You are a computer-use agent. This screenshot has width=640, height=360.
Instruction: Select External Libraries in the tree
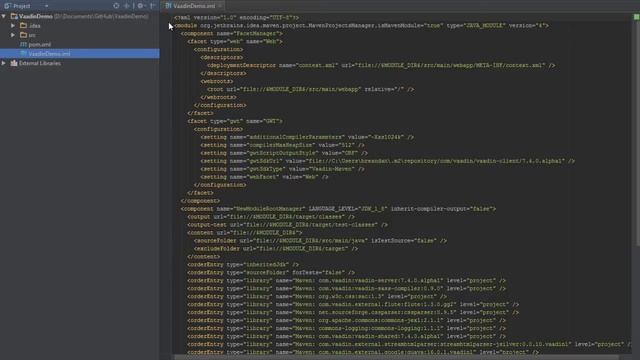tap(40, 63)
